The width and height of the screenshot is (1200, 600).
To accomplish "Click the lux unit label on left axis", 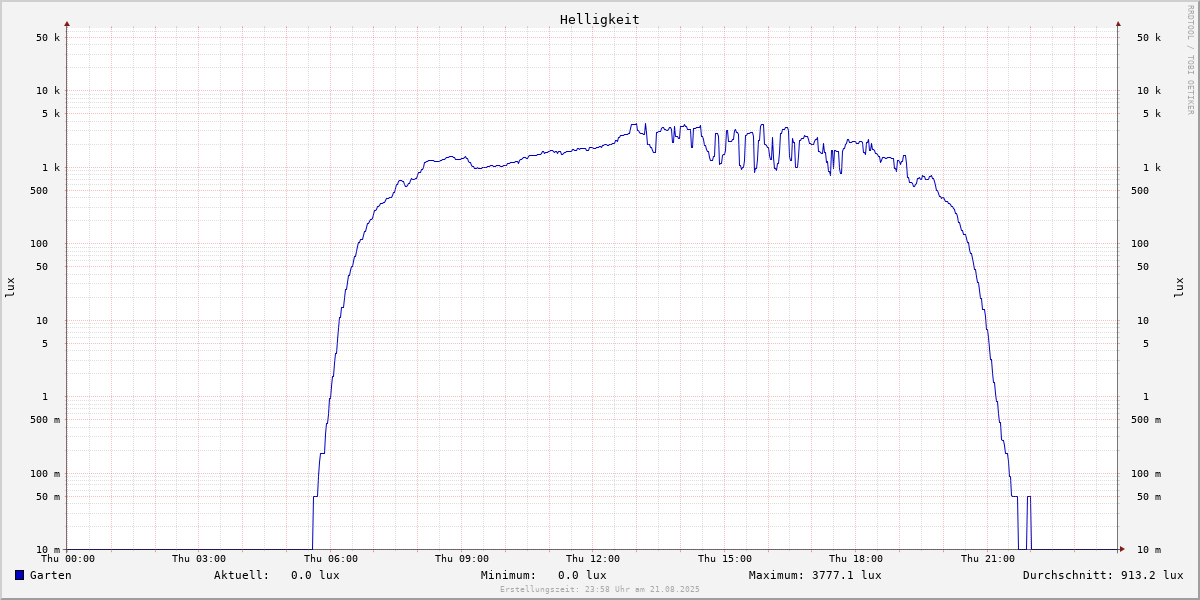I will coord(10,287).
